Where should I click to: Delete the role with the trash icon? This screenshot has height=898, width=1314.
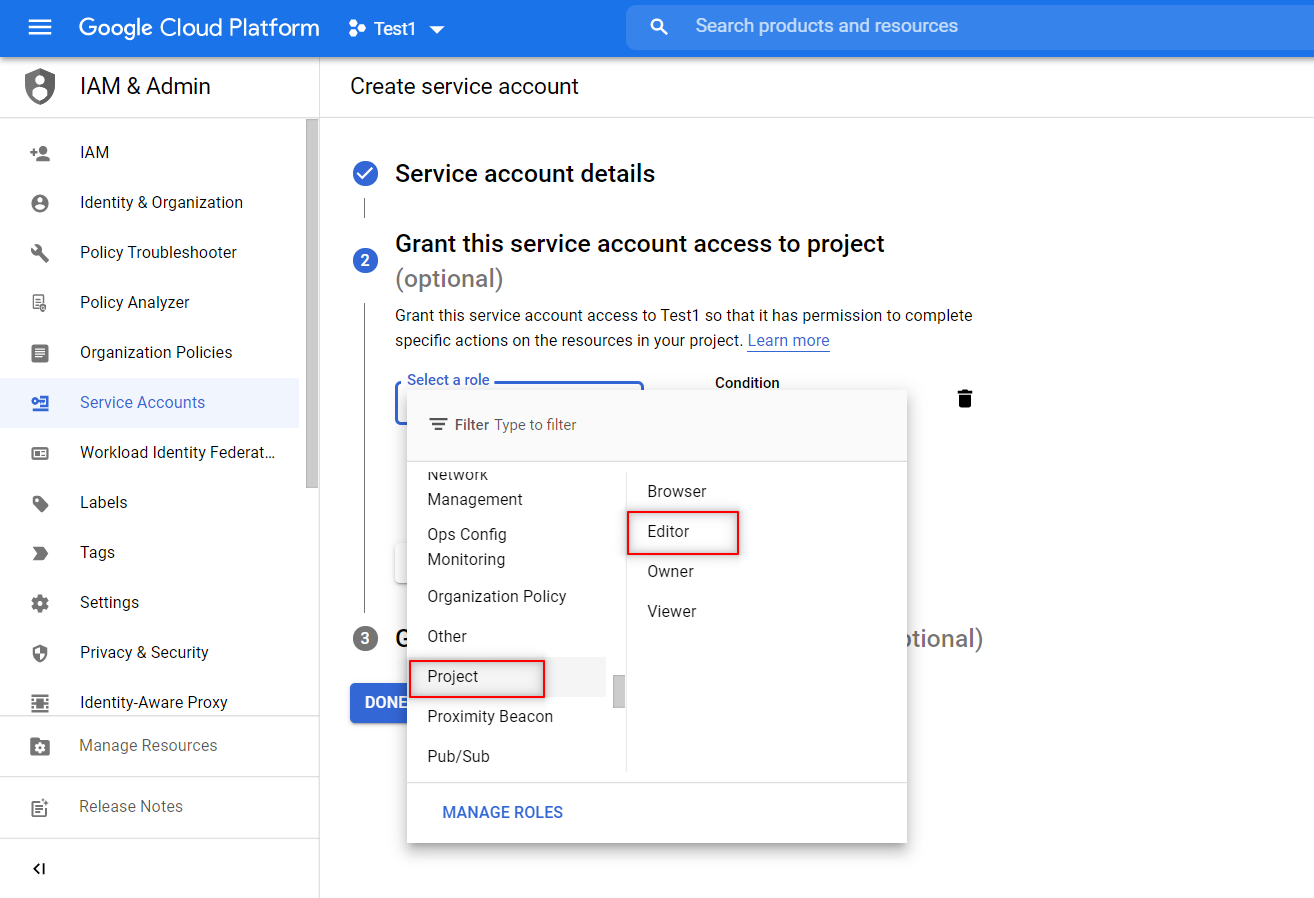tap(965, 399)
